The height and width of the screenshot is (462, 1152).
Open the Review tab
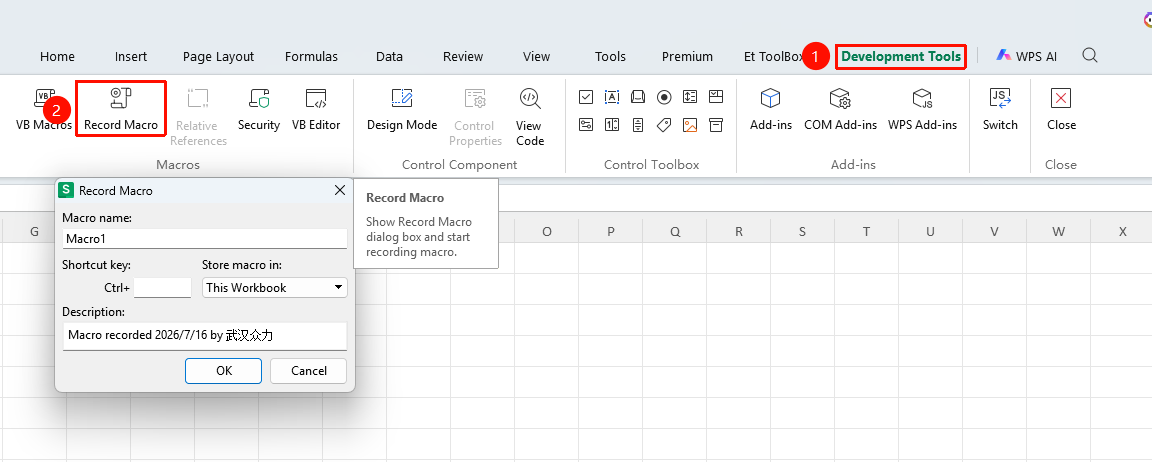coord(463,57)
